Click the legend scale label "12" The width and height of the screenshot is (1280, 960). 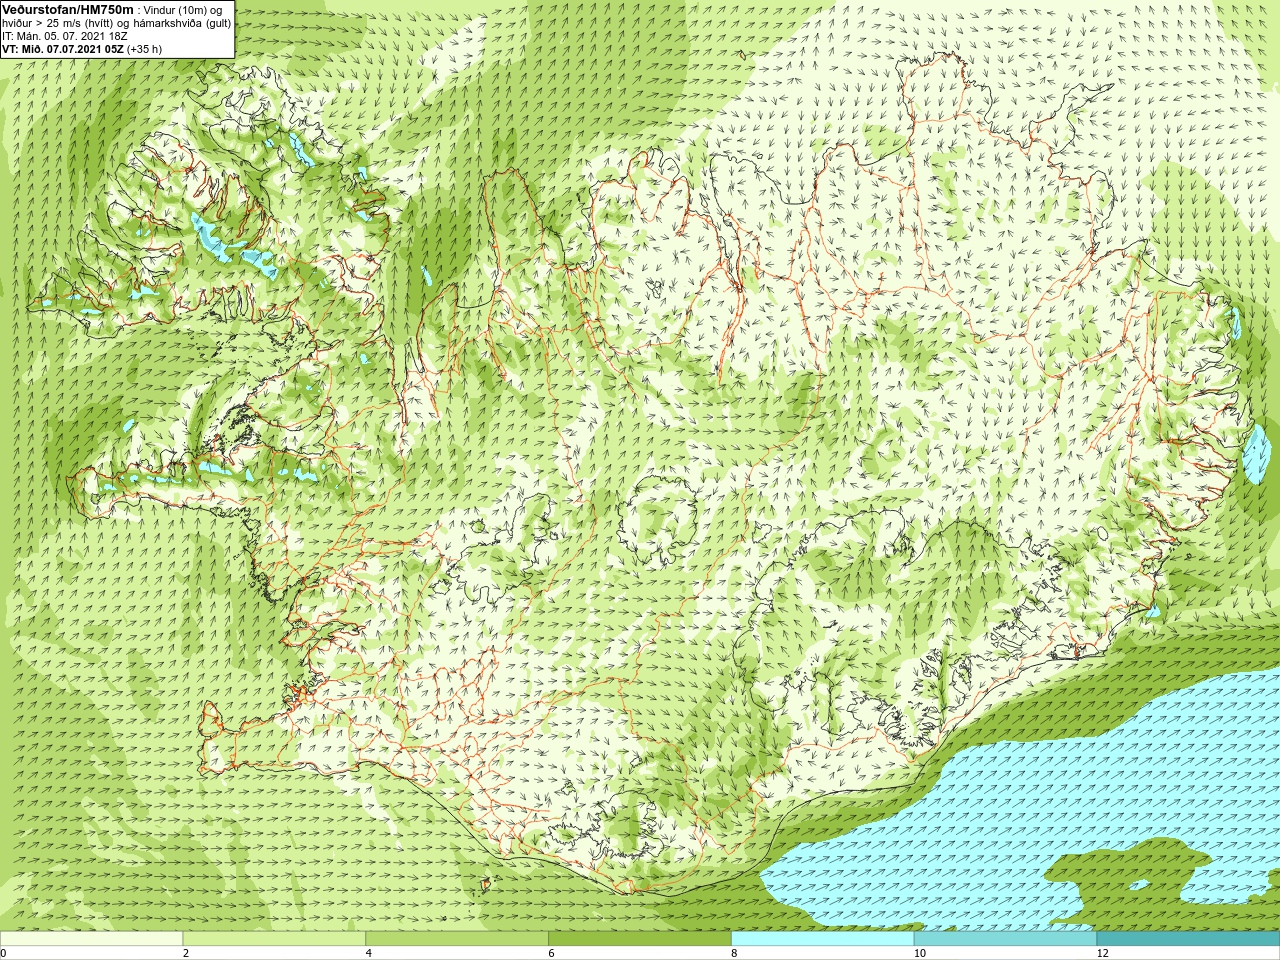pos(1102,953)
